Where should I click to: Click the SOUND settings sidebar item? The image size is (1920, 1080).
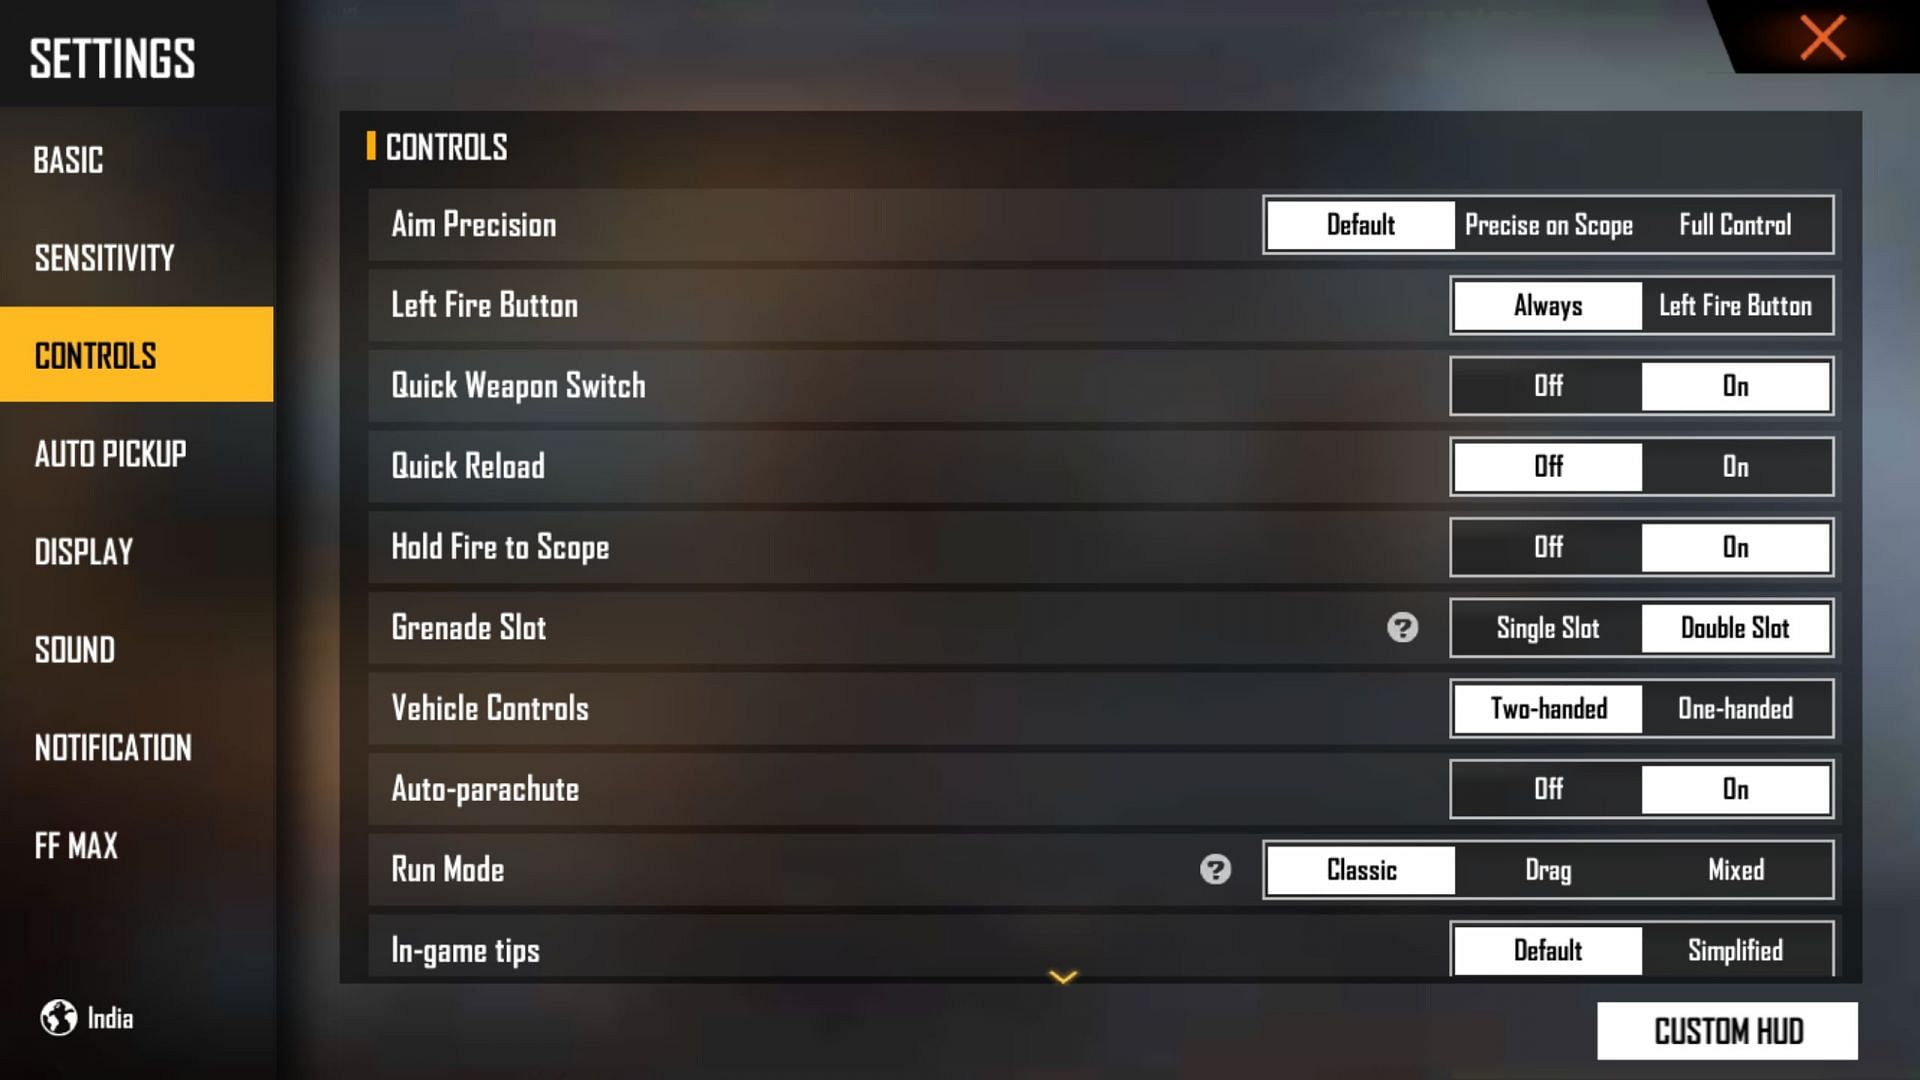(x=73, y=651)
